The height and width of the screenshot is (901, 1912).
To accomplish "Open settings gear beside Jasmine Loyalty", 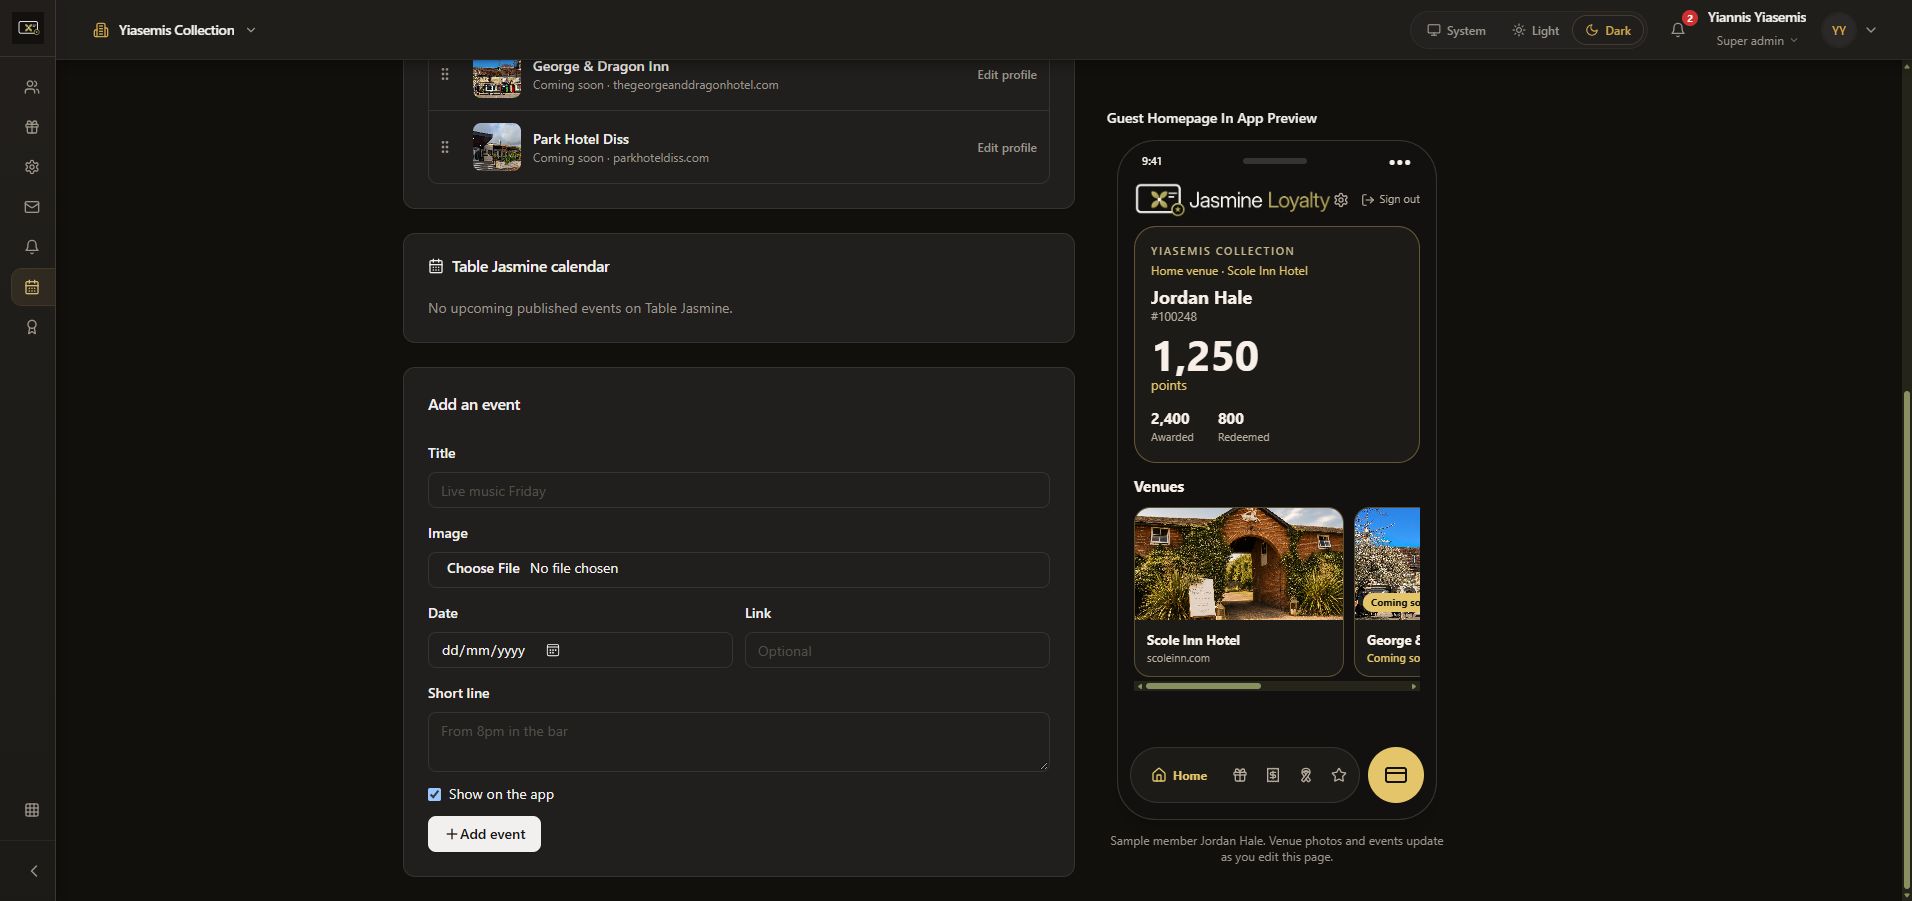I will (x=1341, y=200).
